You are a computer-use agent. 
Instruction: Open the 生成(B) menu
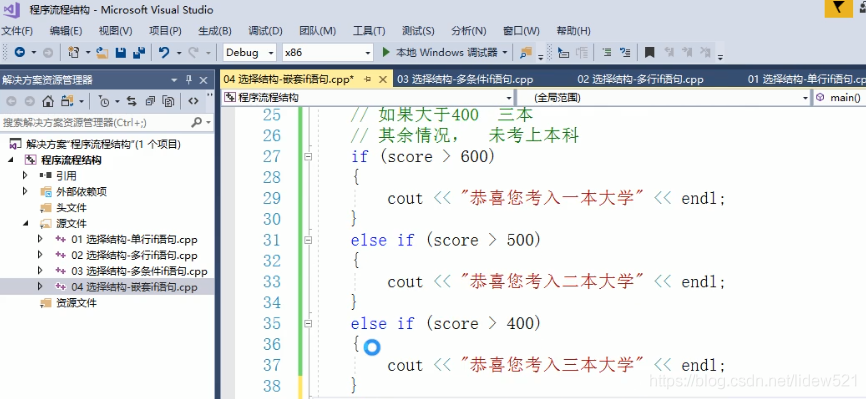(x=215, y=30)
